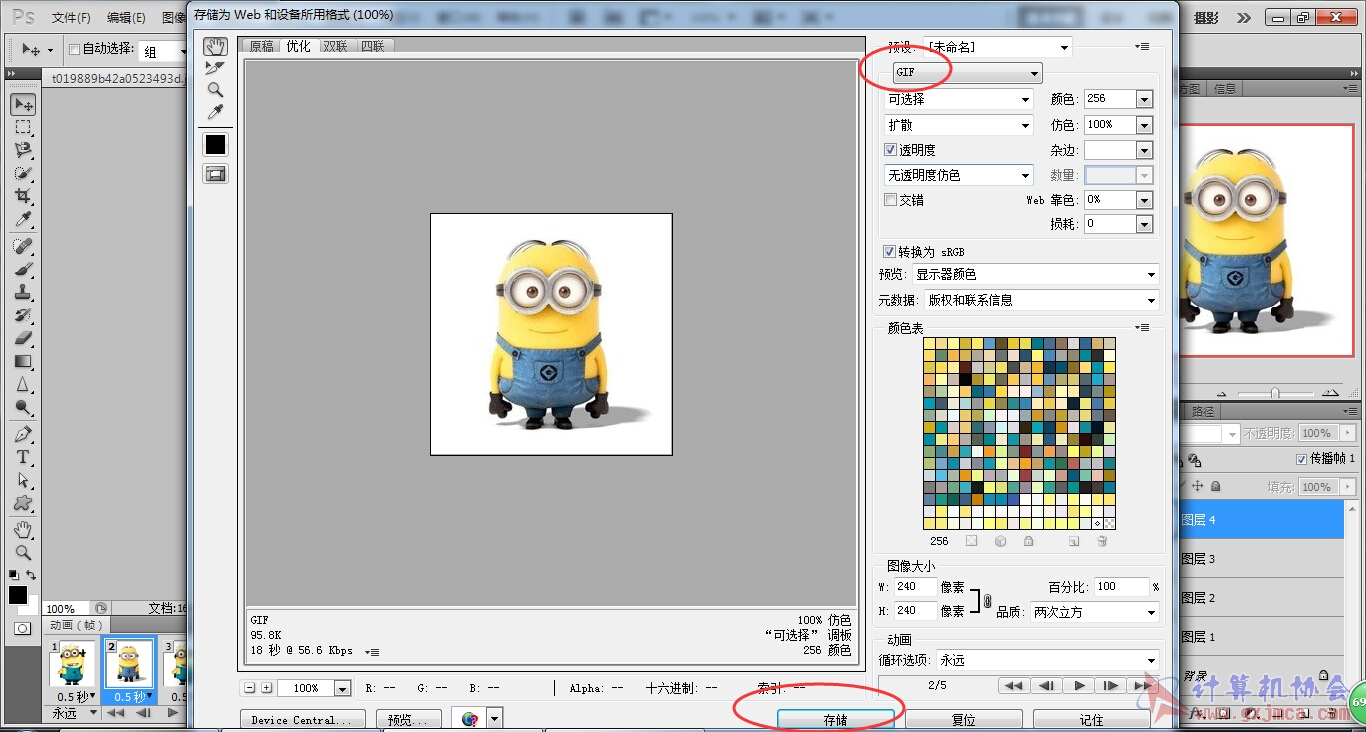The height and width of the screenshot is (732, 1366).
Task: Open the 扩散 dither method dropdown
Action: pyautogui.click(x=959, y=125)
